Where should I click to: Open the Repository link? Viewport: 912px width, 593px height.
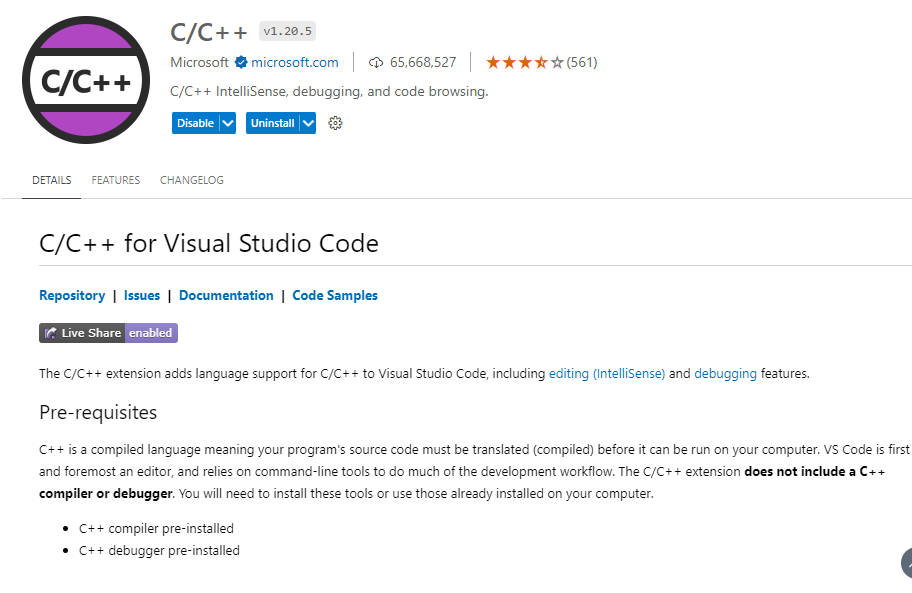[72, 295]
